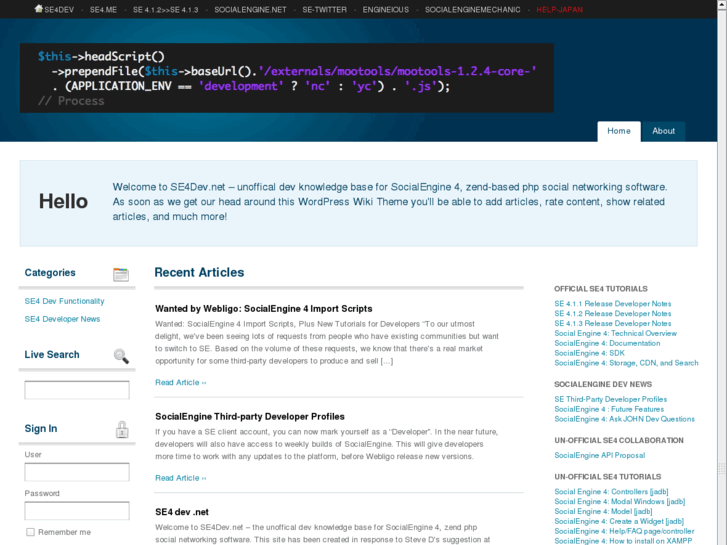The height and width of the screenshot is (545, 727).
Task: Open Ask JOHN Dev Questions link
Action: [x=625, y=419]
